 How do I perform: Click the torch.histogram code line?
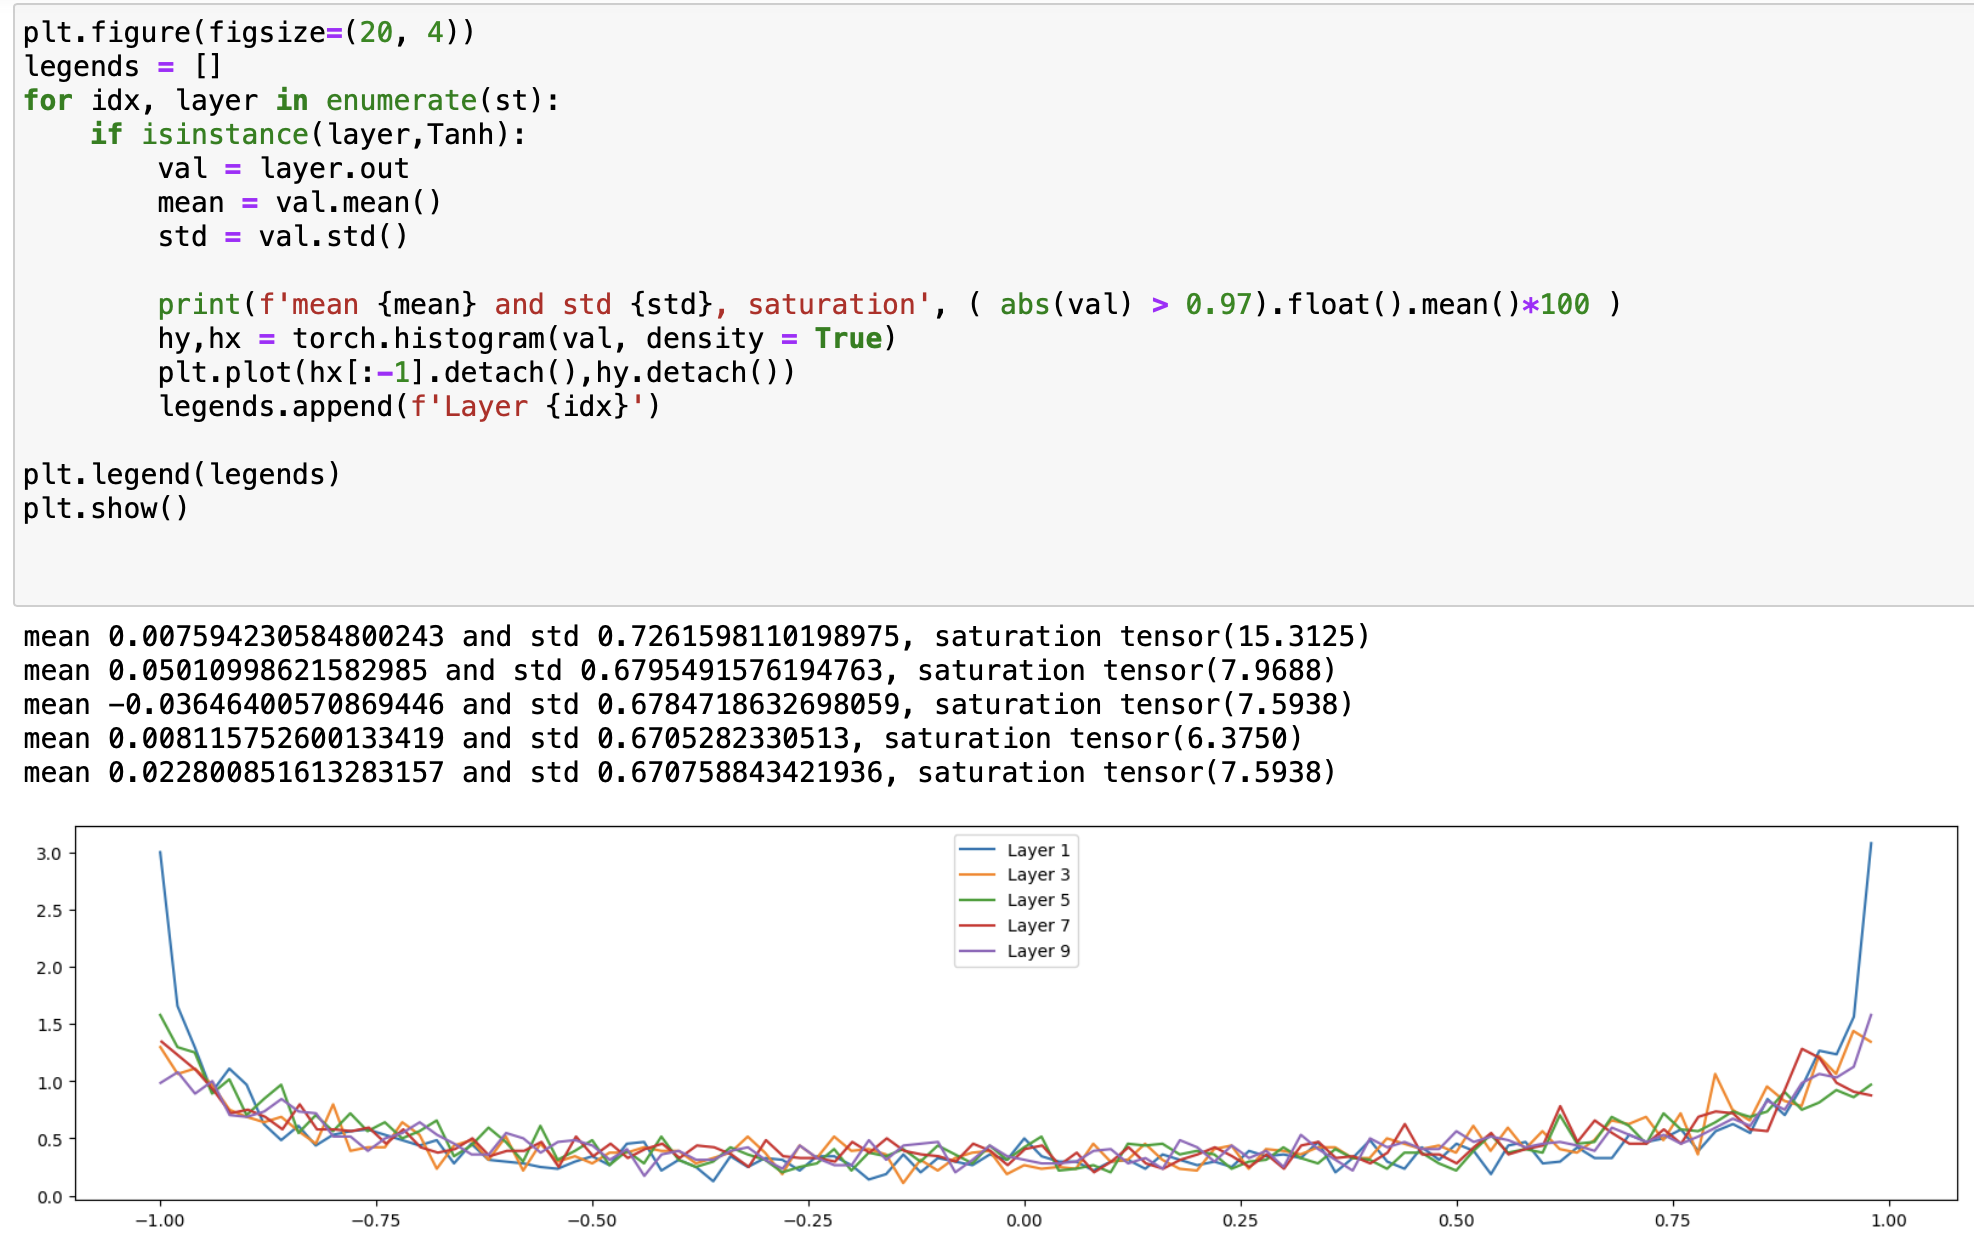coord(526,338)
